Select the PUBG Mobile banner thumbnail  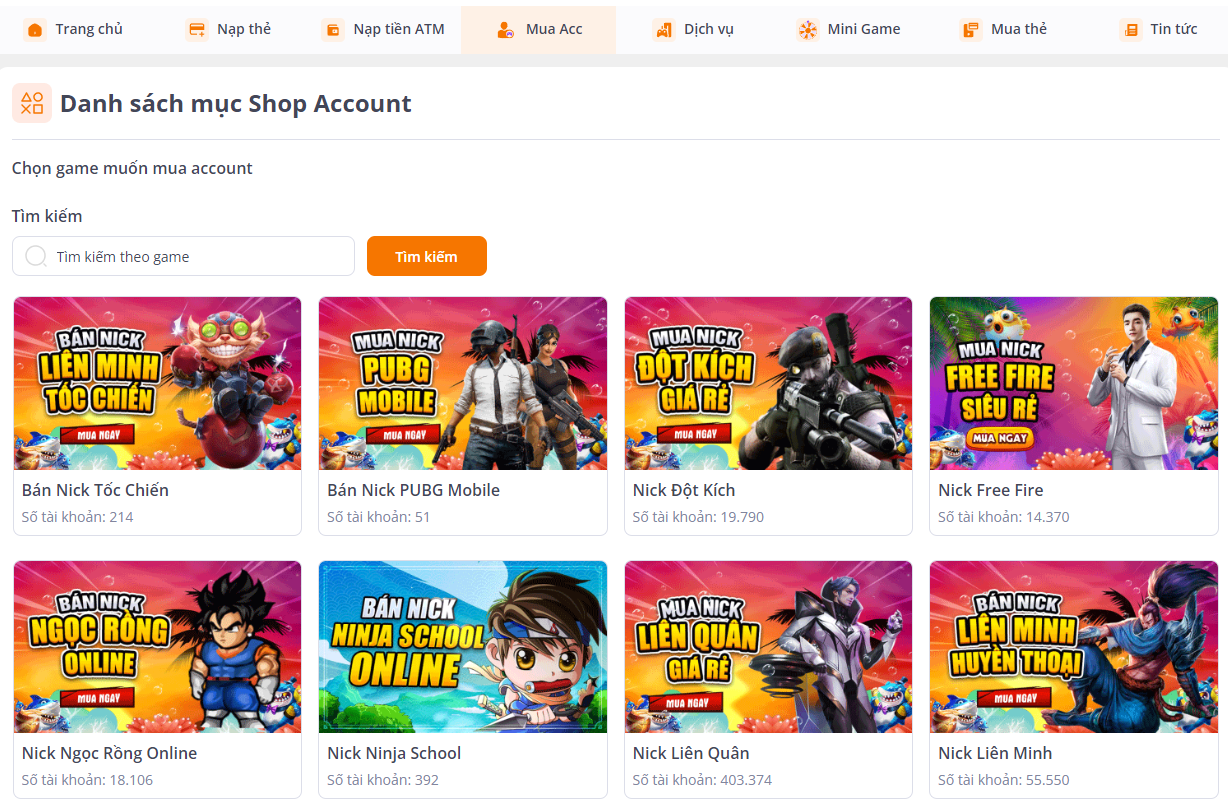tap(463, 383)
